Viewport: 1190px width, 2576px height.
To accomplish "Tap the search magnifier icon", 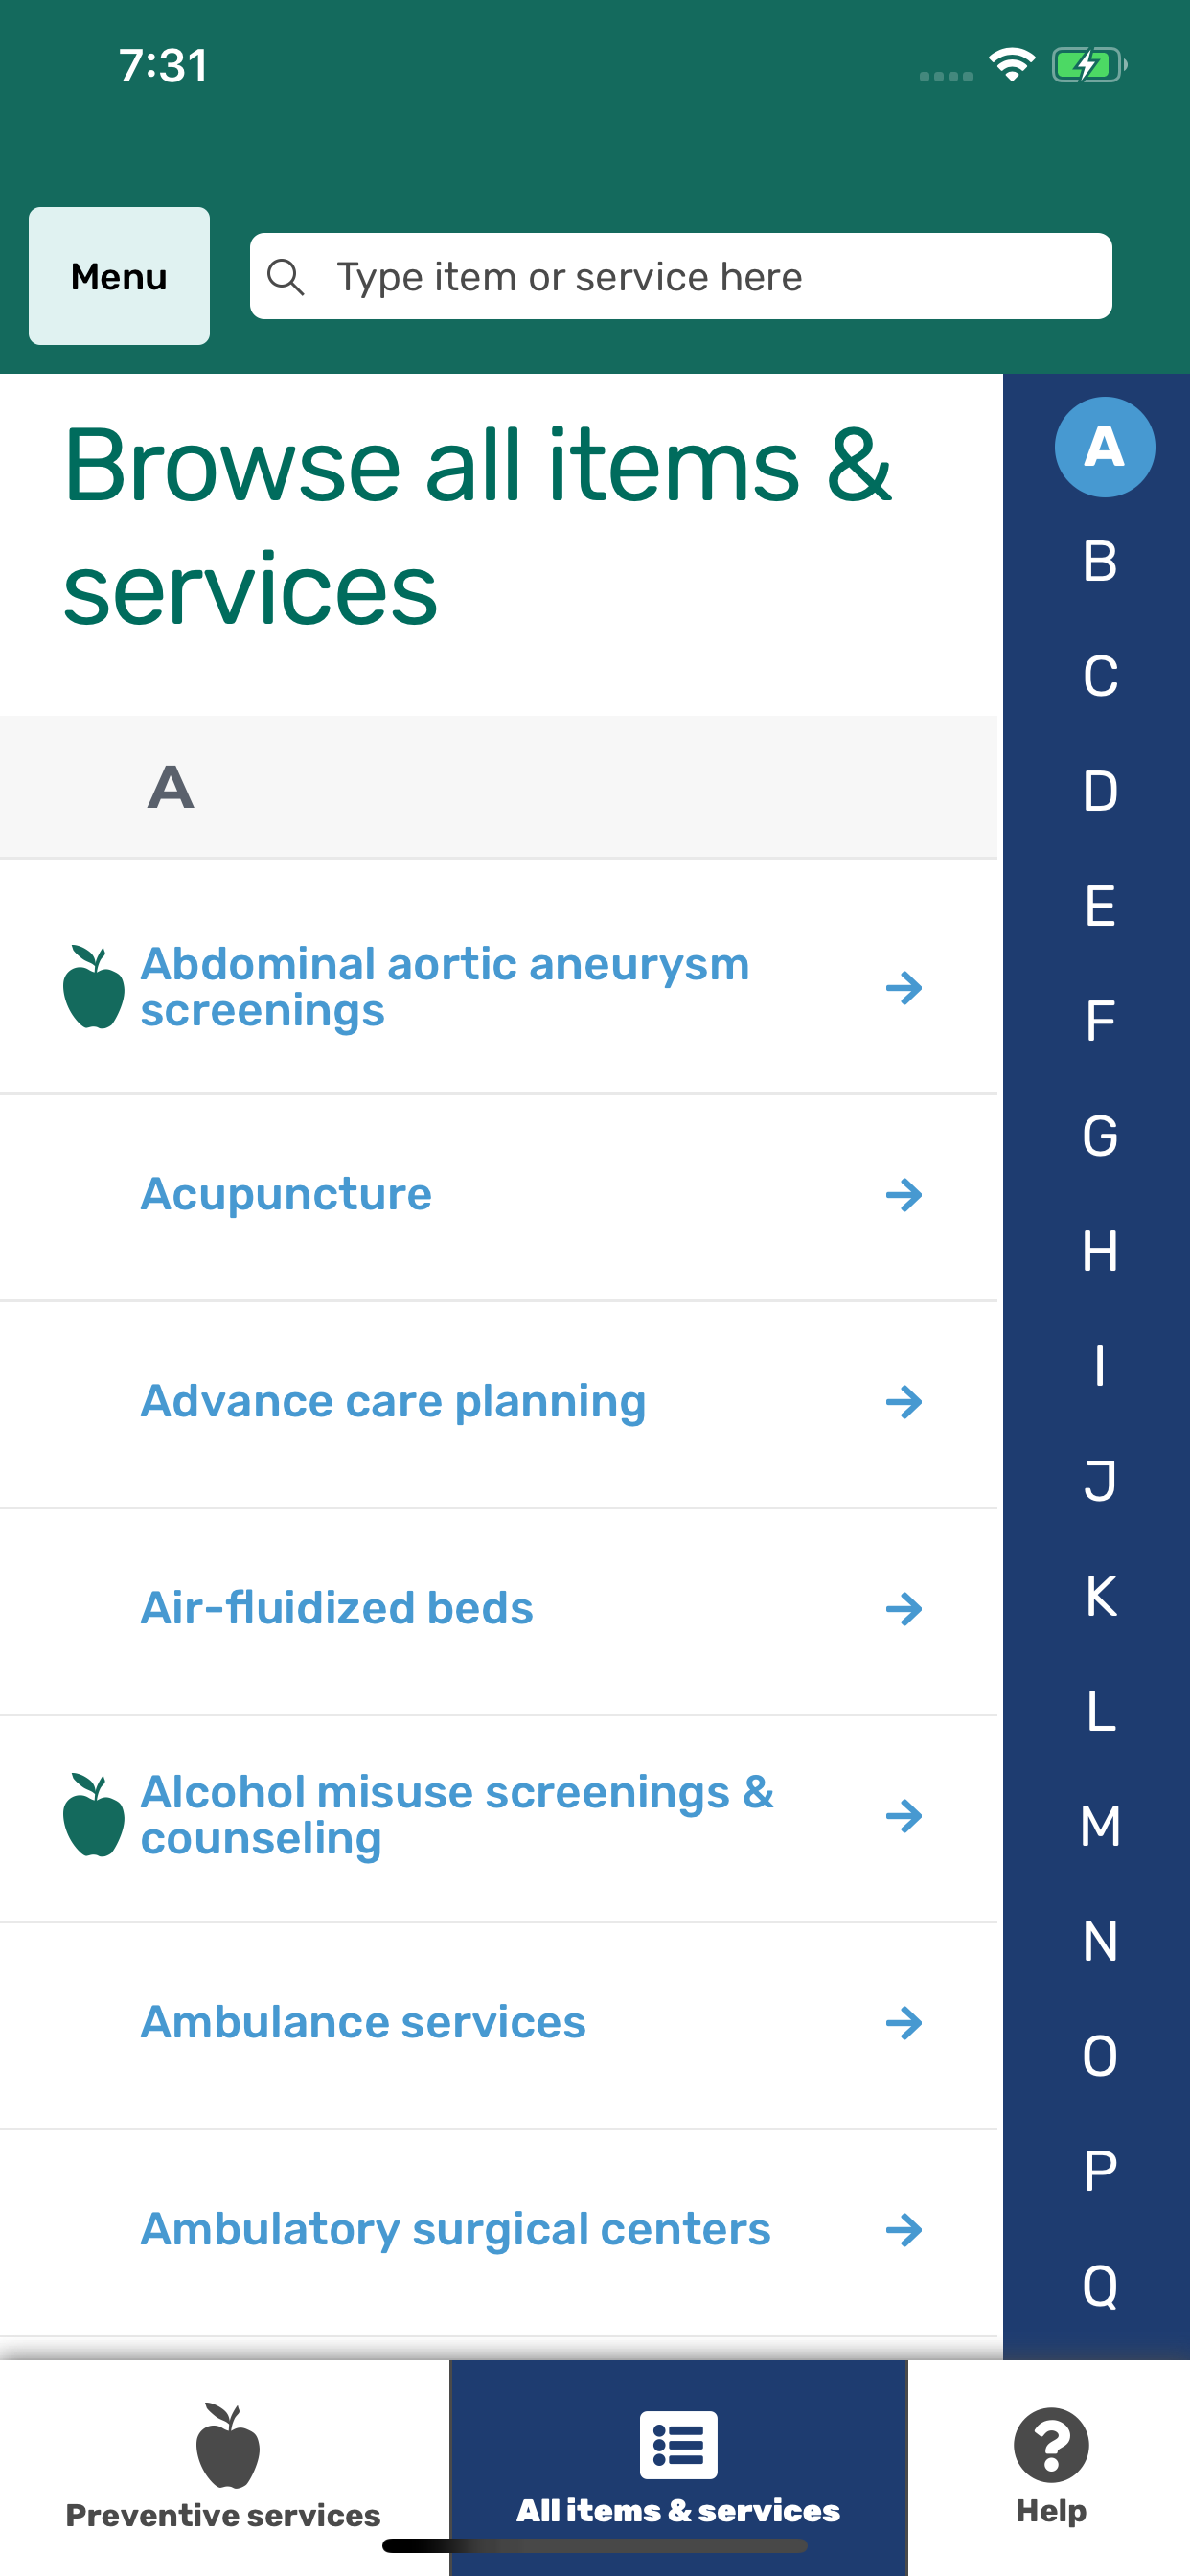I will [286, 277].
